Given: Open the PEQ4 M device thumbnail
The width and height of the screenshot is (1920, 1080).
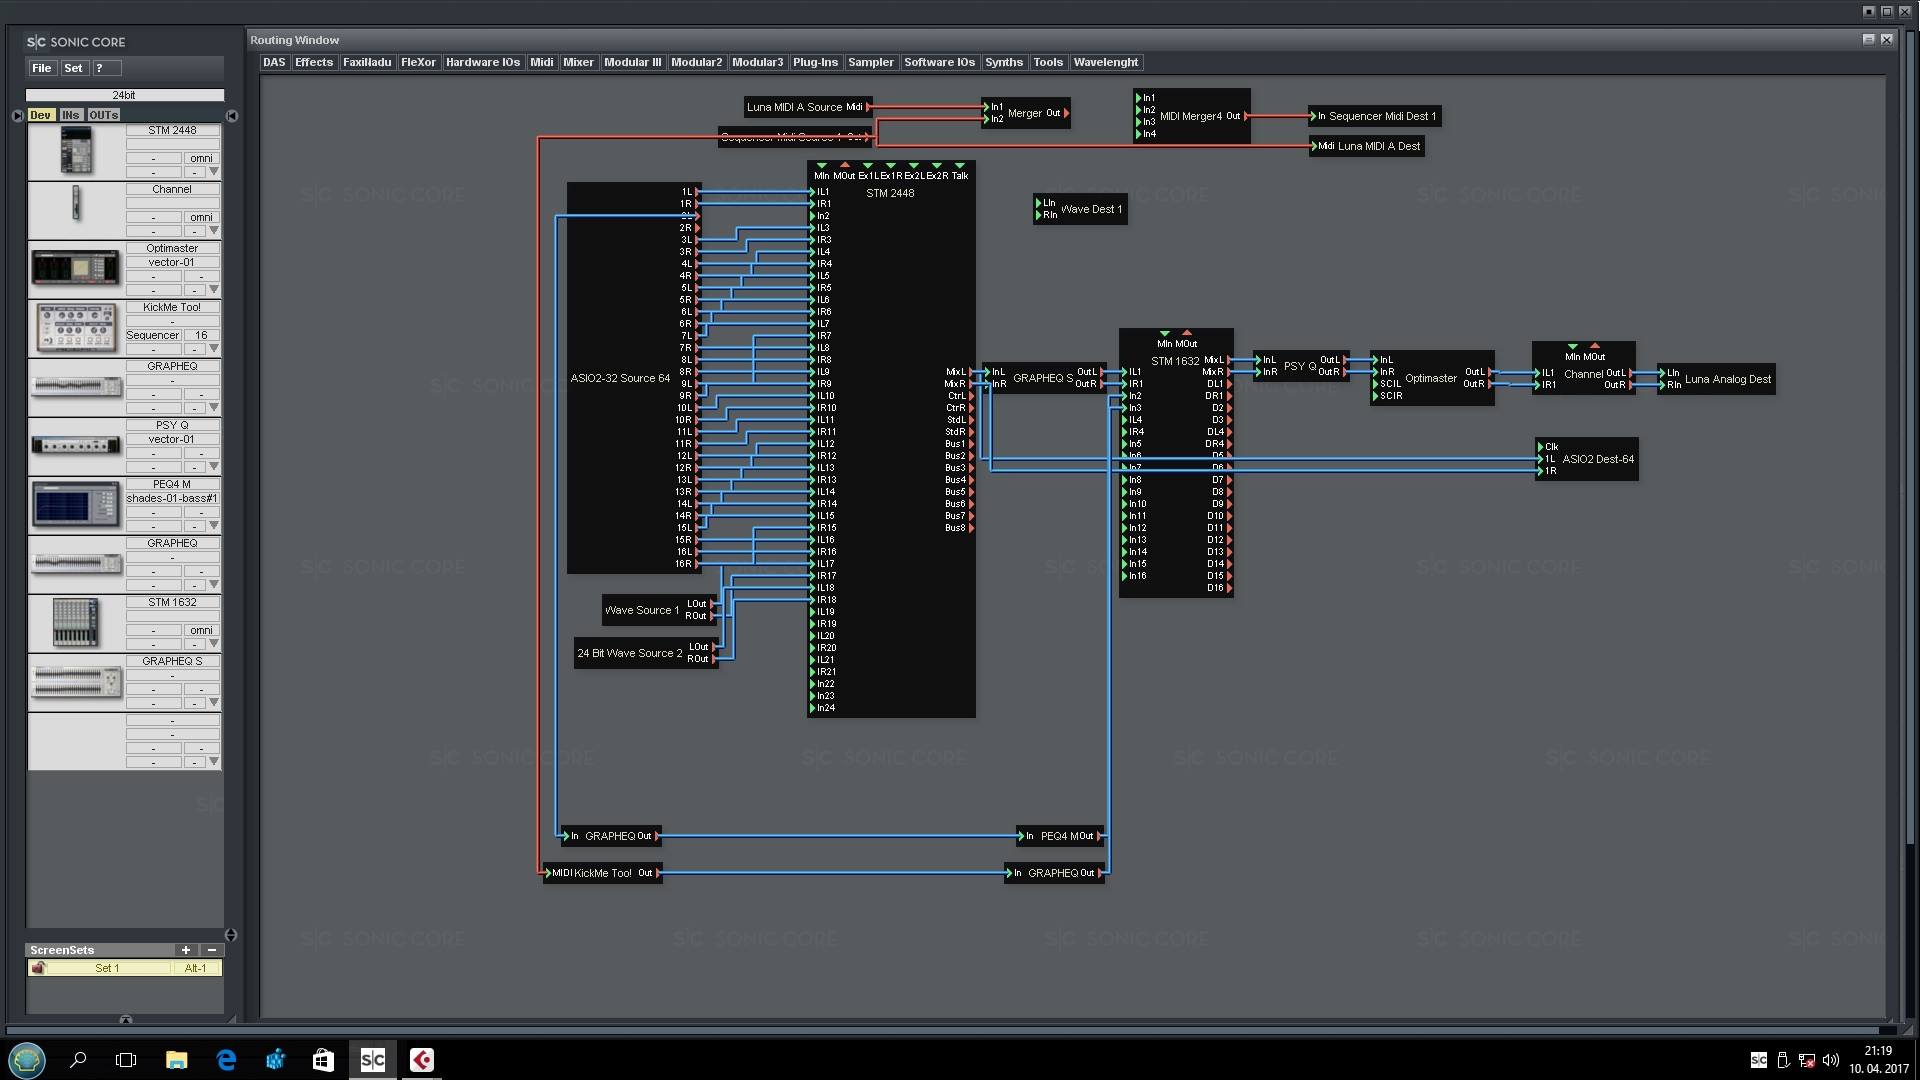Looking at the screenshot, I should pos(76,504).
